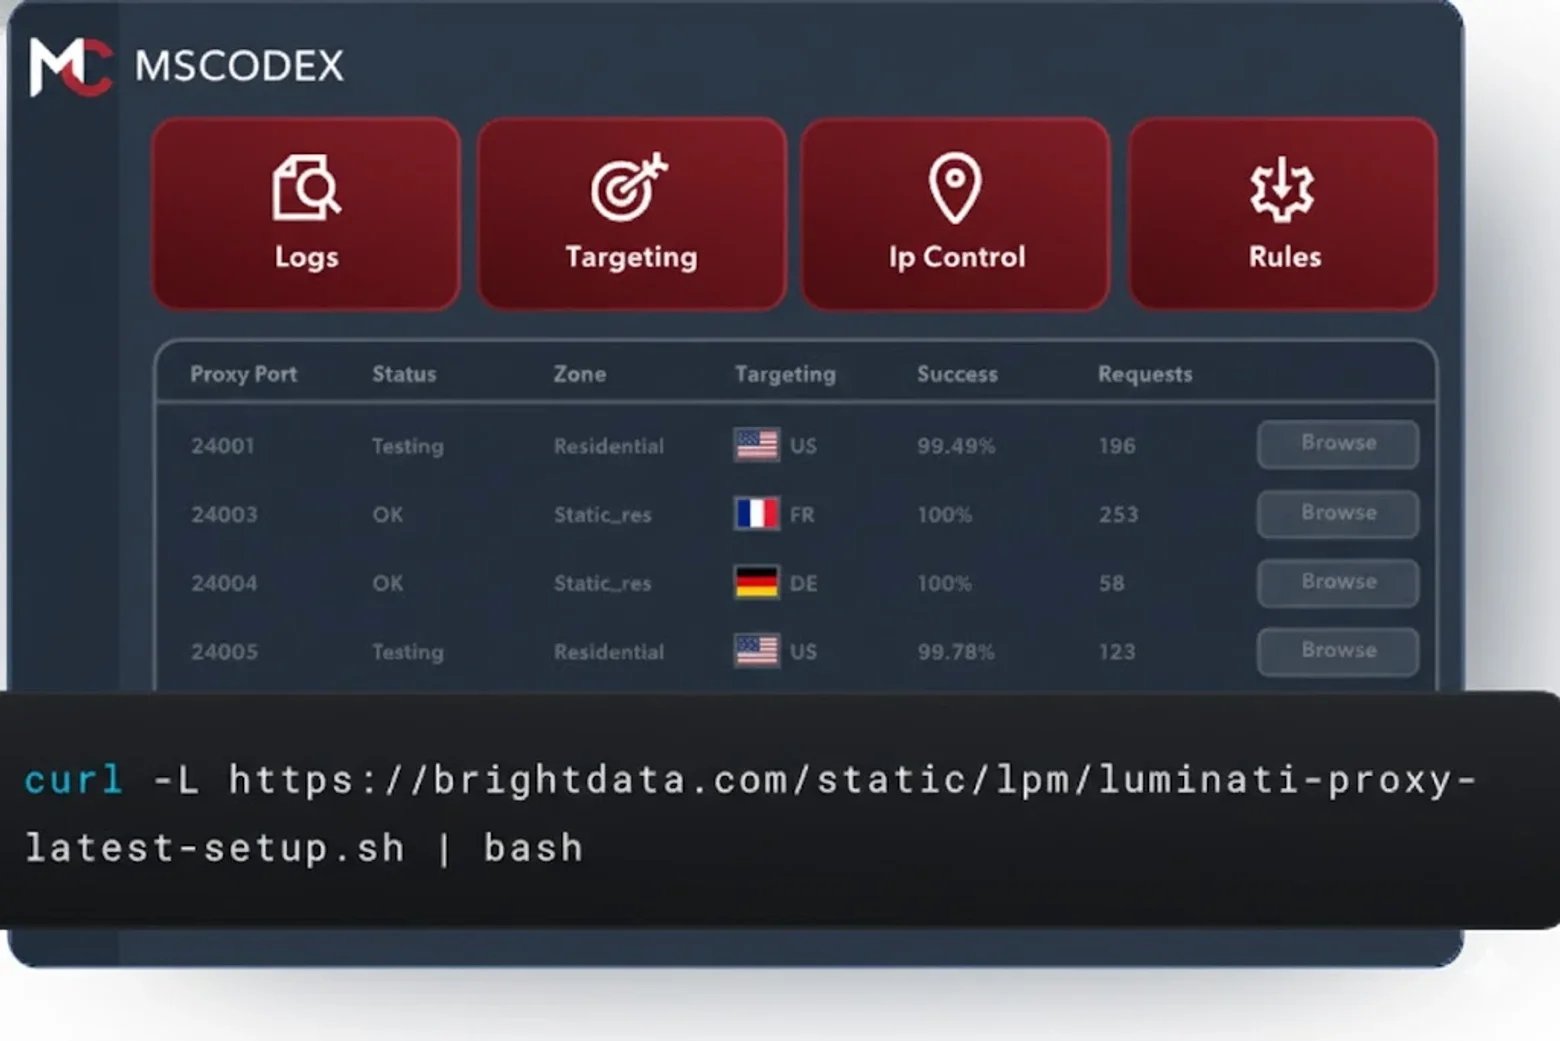This screenshot has height=1041, width=1560.
Task: Select proxy port cell 24004
Action: click(224, 583)
